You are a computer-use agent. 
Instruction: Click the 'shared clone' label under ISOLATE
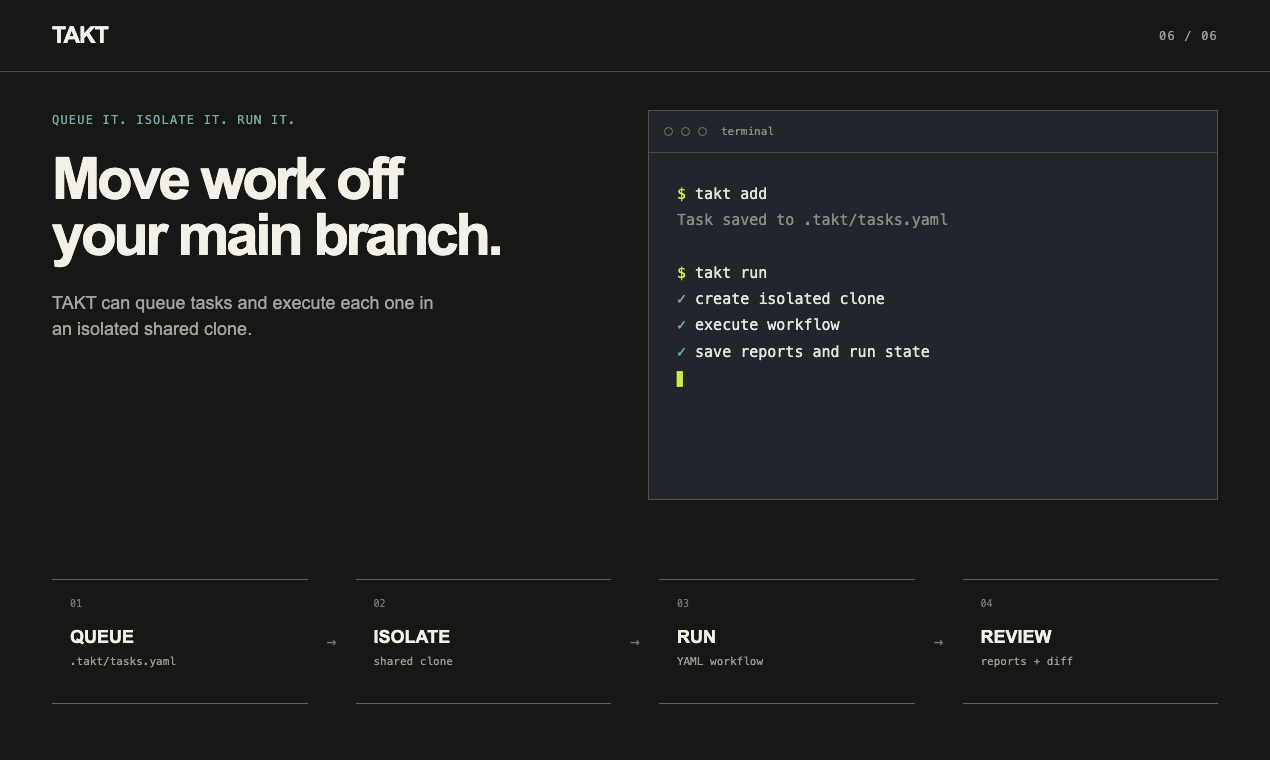pos(413,662)
